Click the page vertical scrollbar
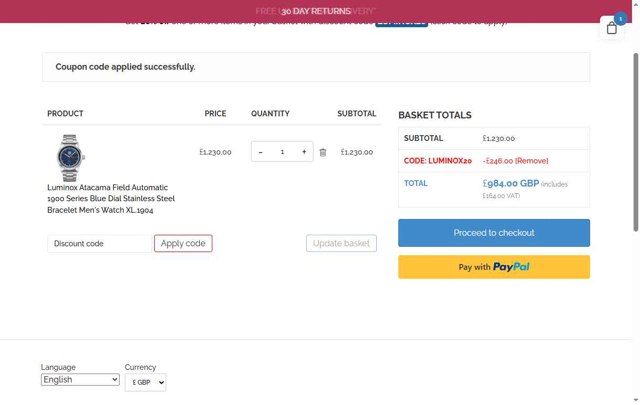 [636, 142]
